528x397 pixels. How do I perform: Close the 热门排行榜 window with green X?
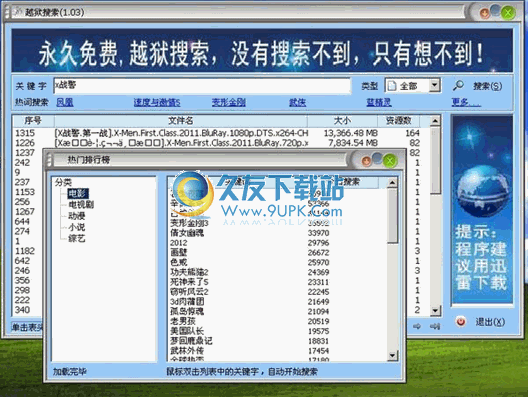pyautogui.click(x=390, y=161)
